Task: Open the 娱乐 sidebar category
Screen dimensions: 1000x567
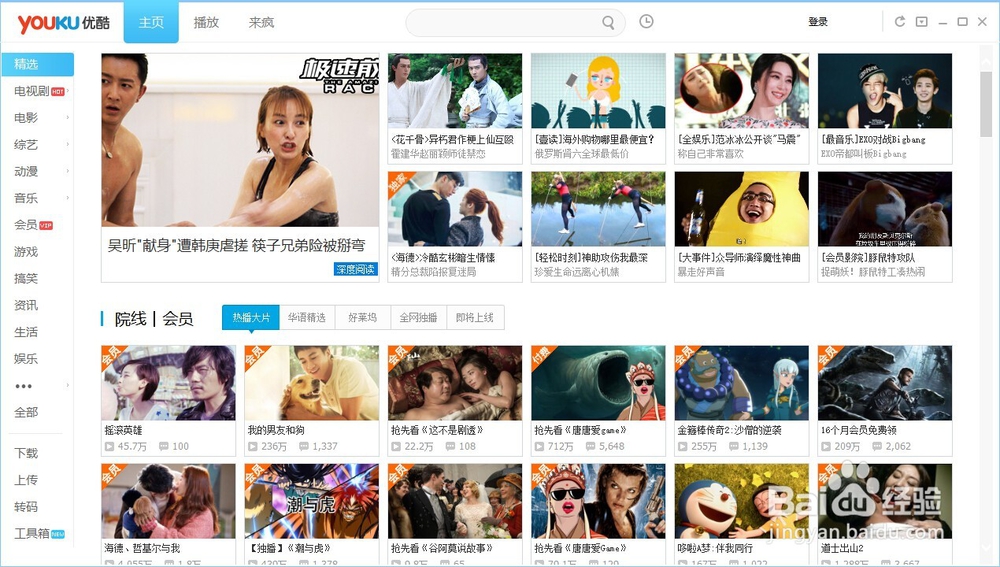Action: tap(26, 358)
